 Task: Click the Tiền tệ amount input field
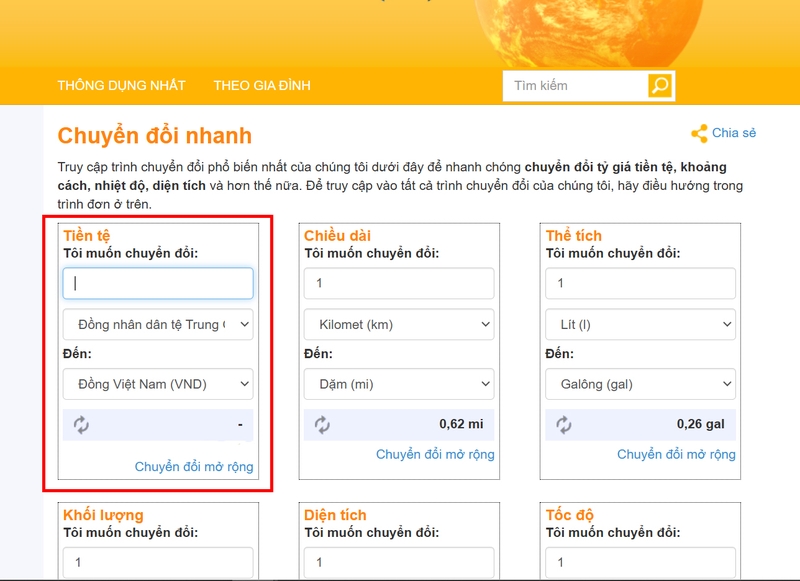[158, 283]
